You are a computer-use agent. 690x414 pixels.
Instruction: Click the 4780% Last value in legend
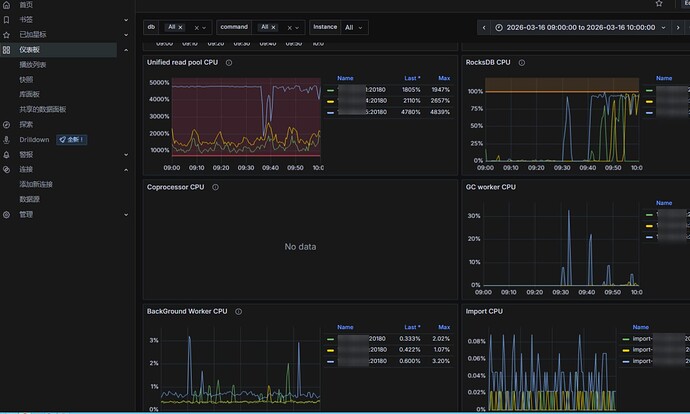click(411, 112)
